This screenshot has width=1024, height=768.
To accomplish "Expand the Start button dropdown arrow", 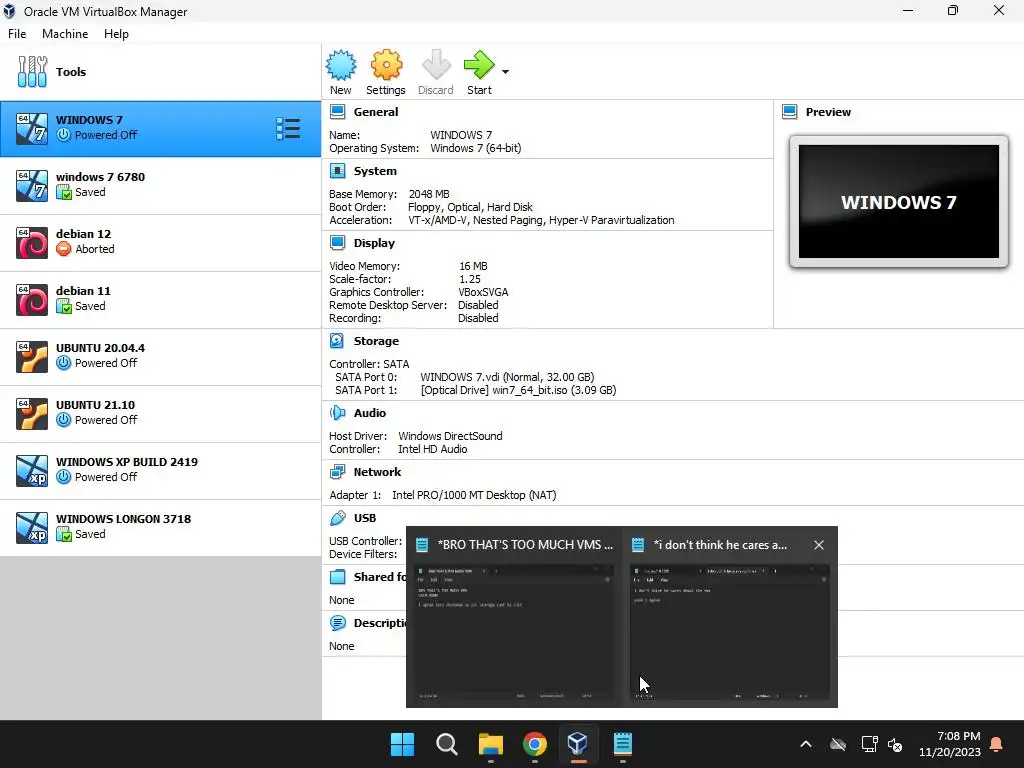I will 505,72.
